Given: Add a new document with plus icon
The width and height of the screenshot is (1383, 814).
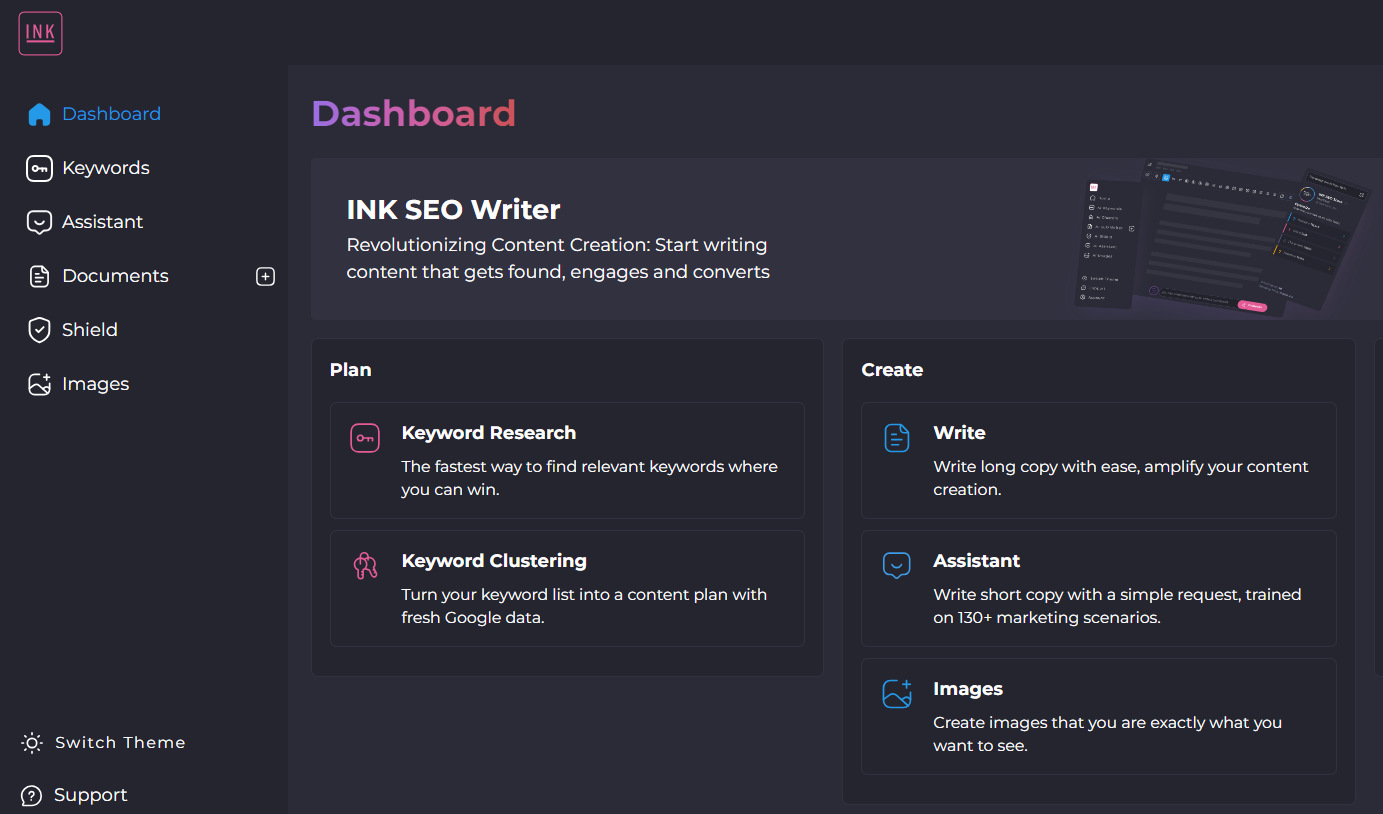Looking at the screenshot, I should [x=265, y=276].
